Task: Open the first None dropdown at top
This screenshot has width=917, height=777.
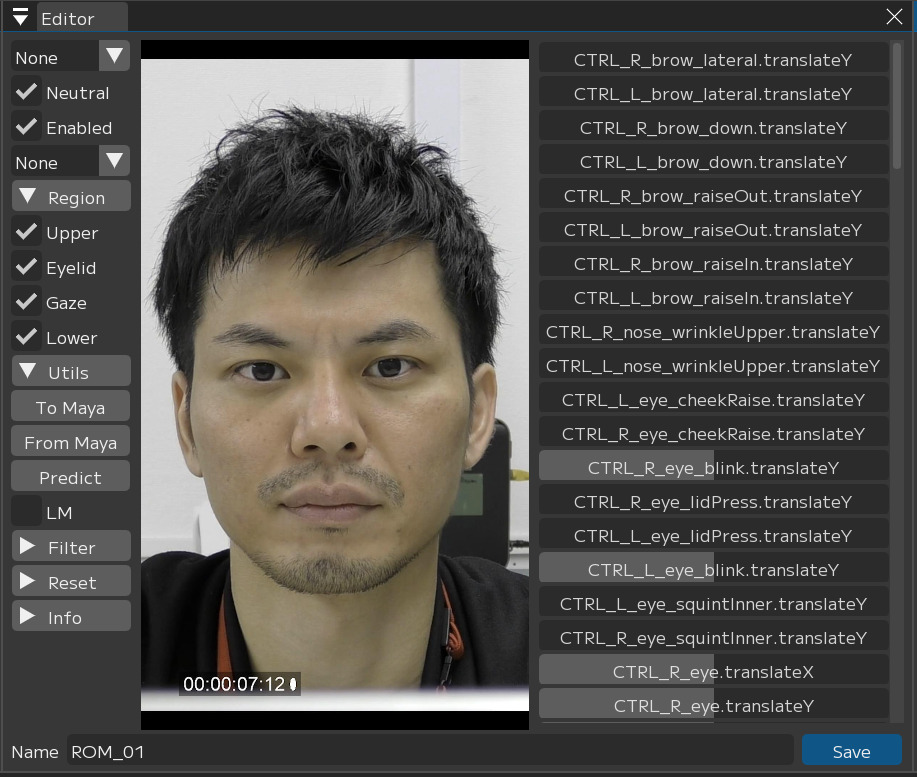Action: click(70, 57)
